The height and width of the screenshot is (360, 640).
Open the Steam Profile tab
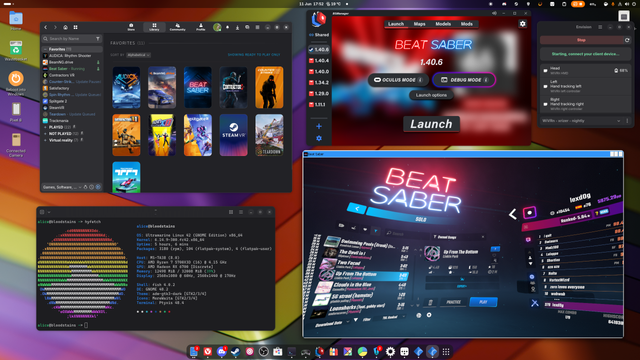click(x=200, y=27)
